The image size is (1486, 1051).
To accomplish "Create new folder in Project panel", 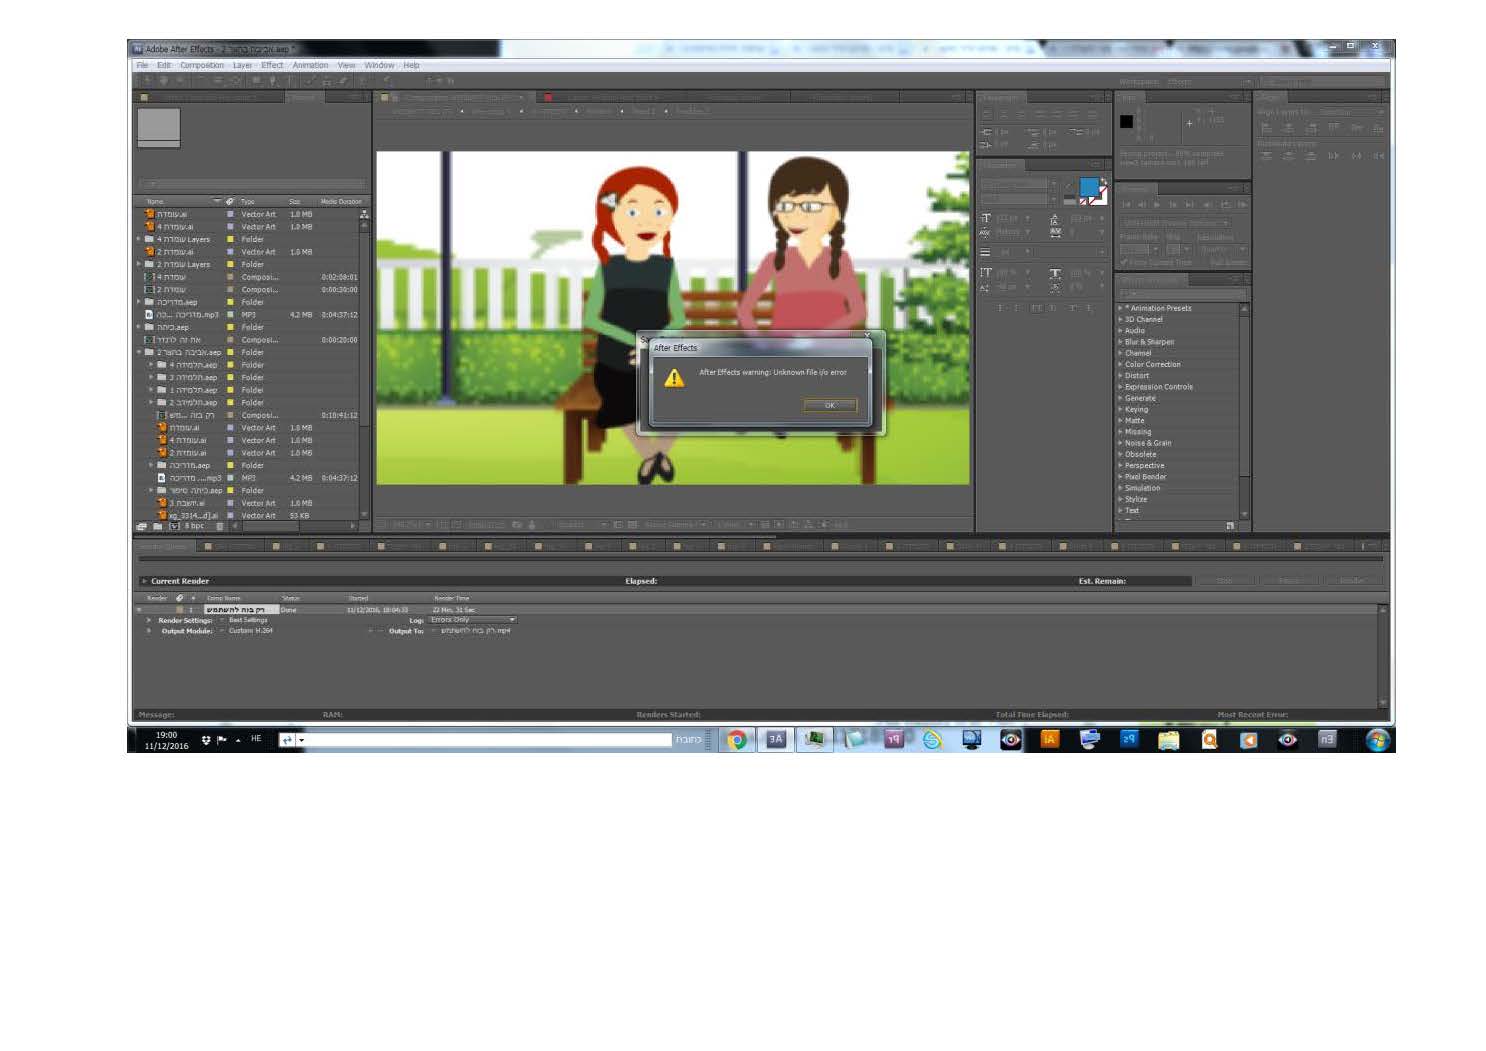I will coord(157,526).
